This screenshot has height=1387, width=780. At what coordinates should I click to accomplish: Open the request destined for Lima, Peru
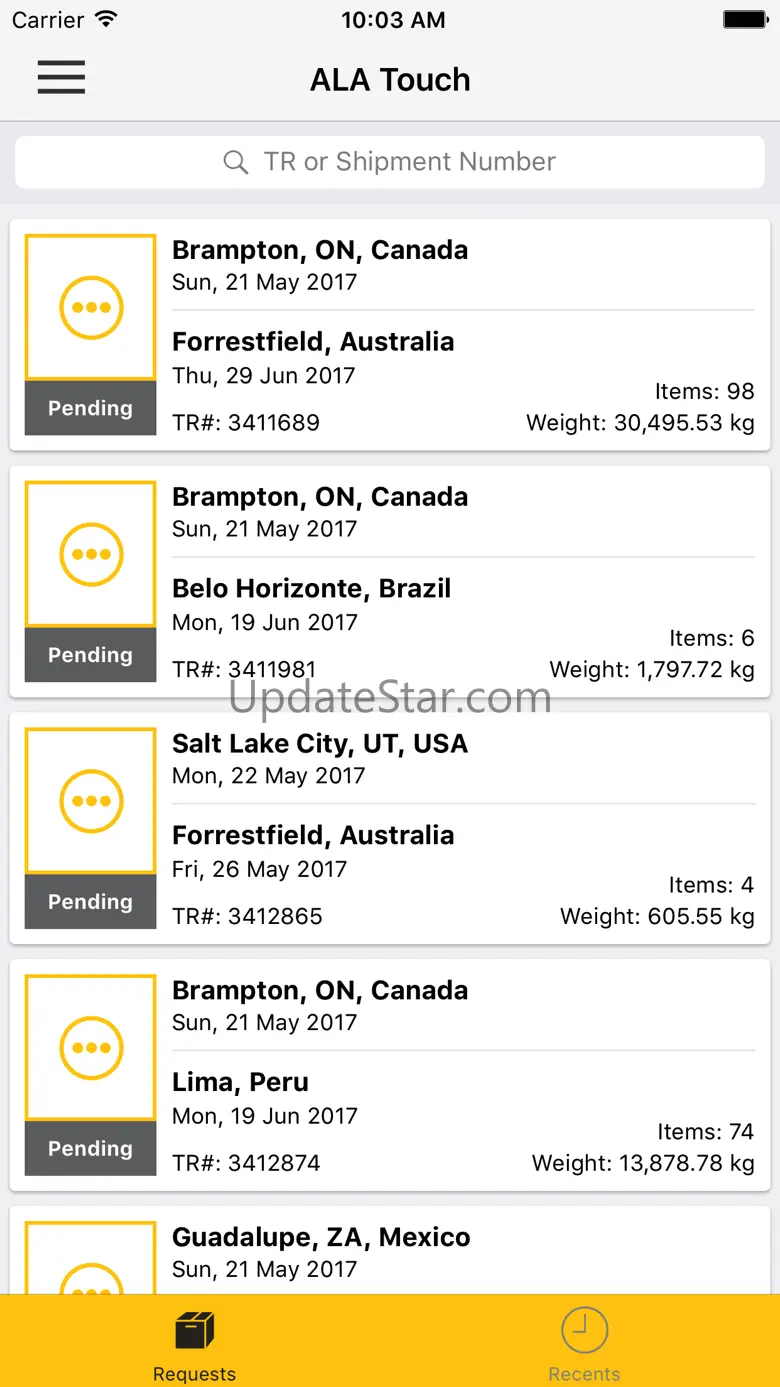tap(390, 1076)
